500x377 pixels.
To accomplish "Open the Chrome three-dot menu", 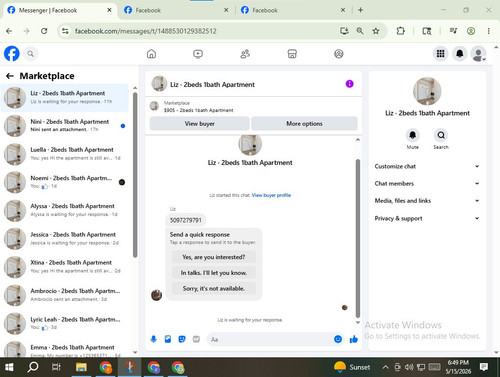I will click(x=489, y=31).
